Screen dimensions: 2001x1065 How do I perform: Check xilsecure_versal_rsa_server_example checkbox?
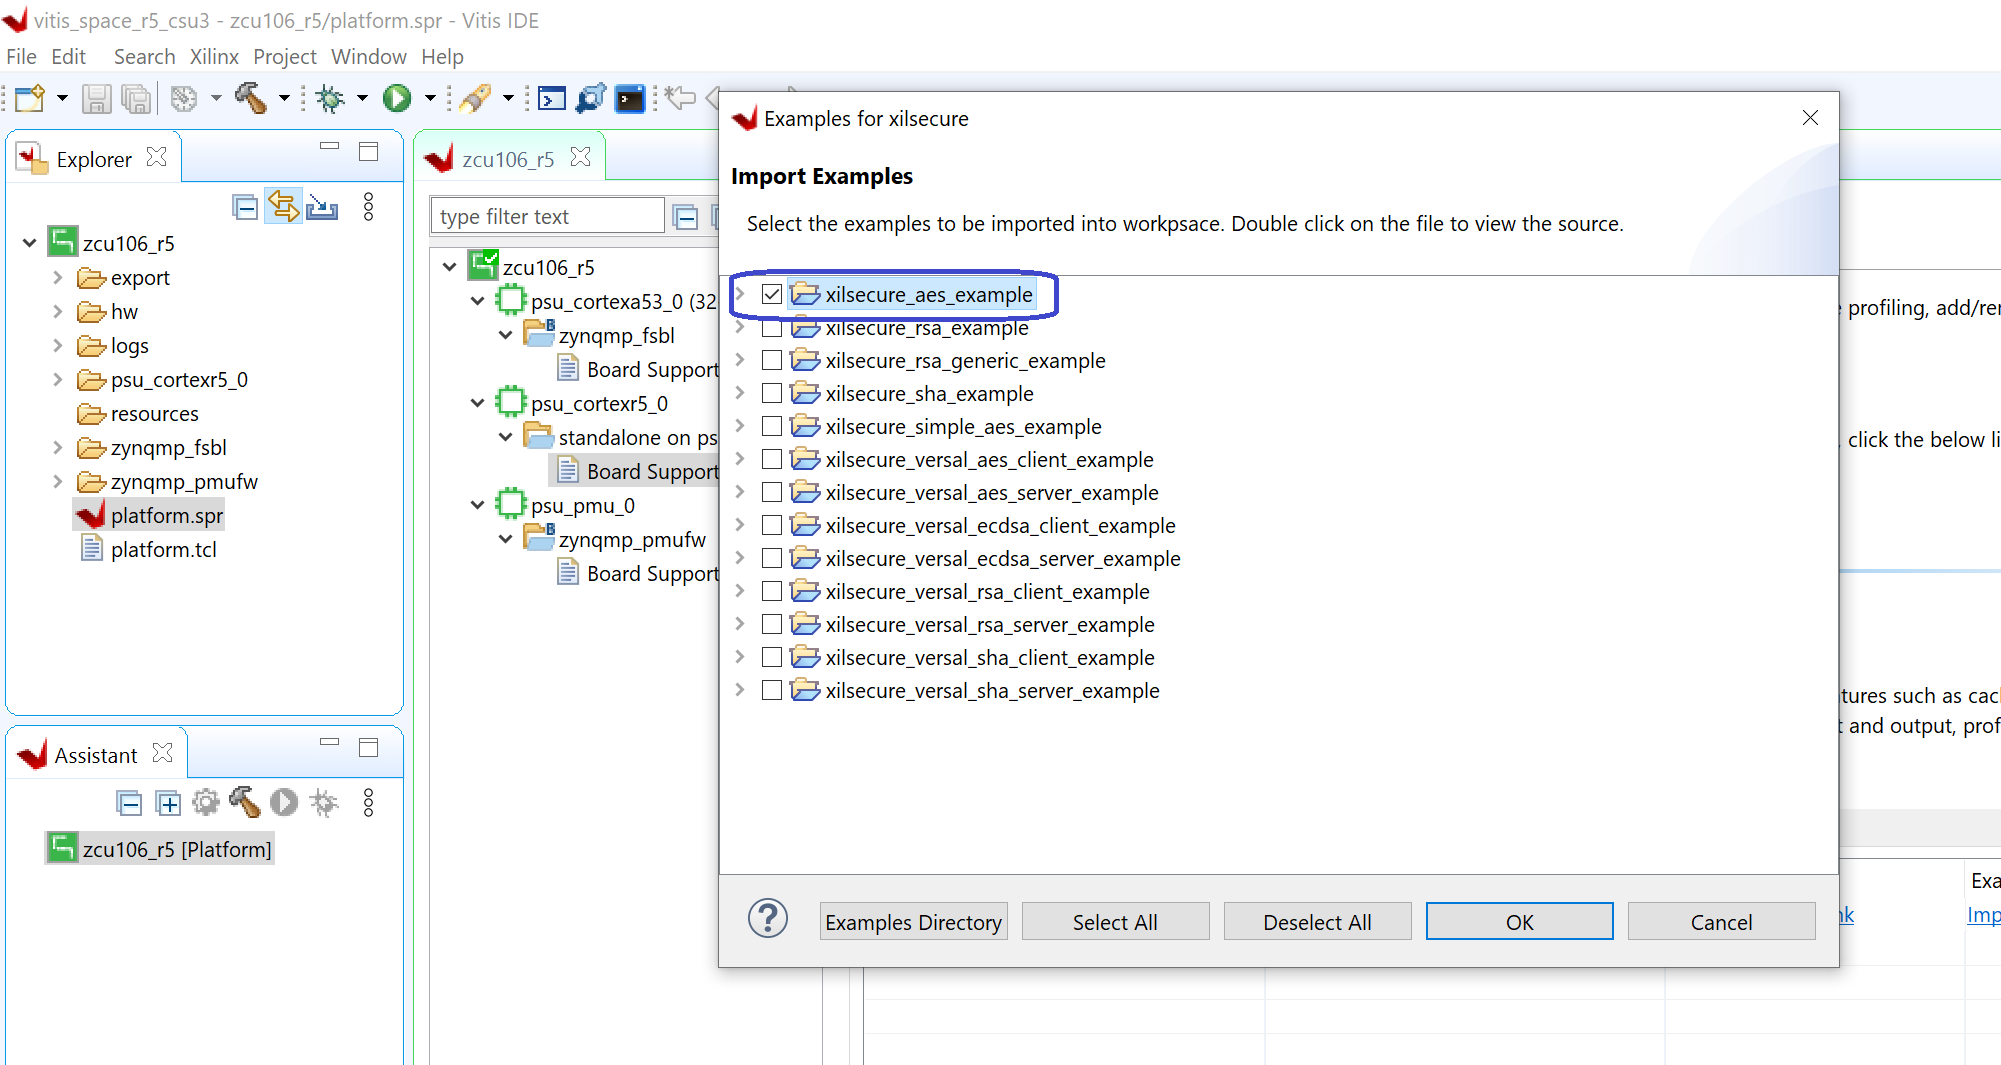tap(772, 624)
